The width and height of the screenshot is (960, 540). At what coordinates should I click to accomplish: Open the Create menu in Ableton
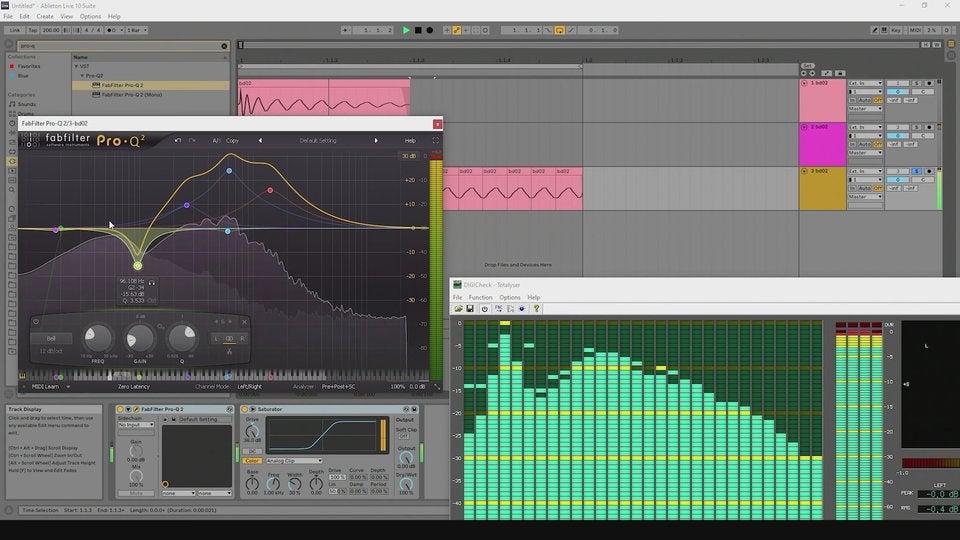coord(45,16)
